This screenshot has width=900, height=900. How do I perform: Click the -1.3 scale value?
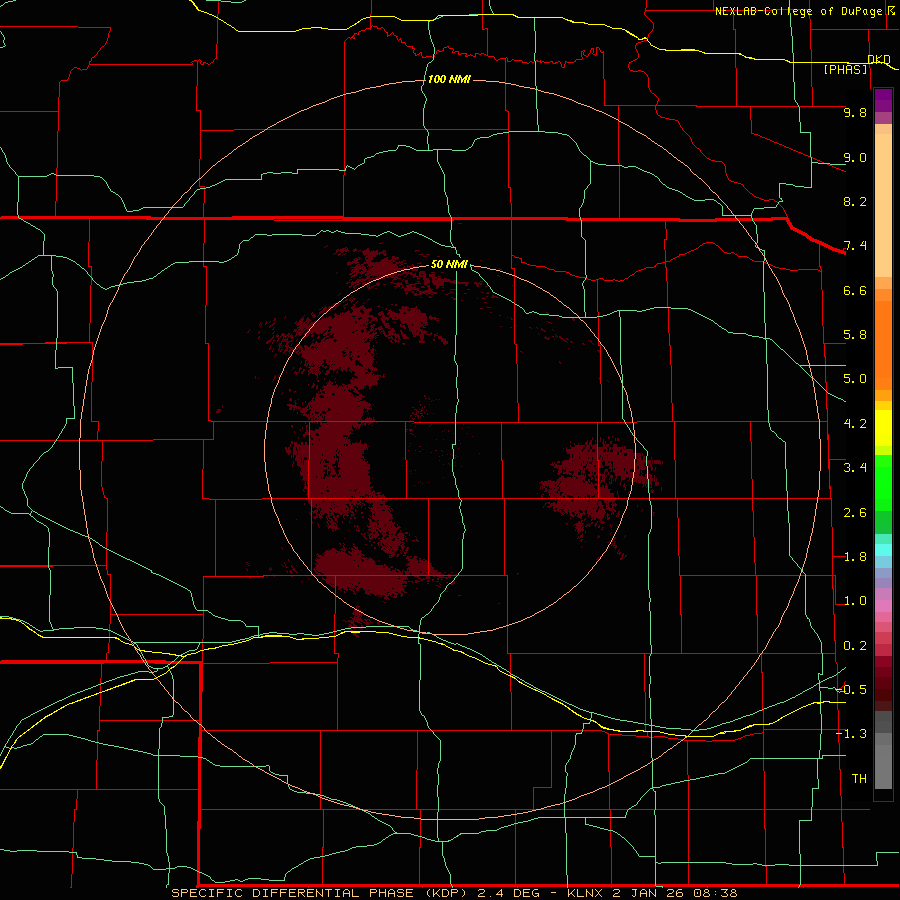point(852,734)
